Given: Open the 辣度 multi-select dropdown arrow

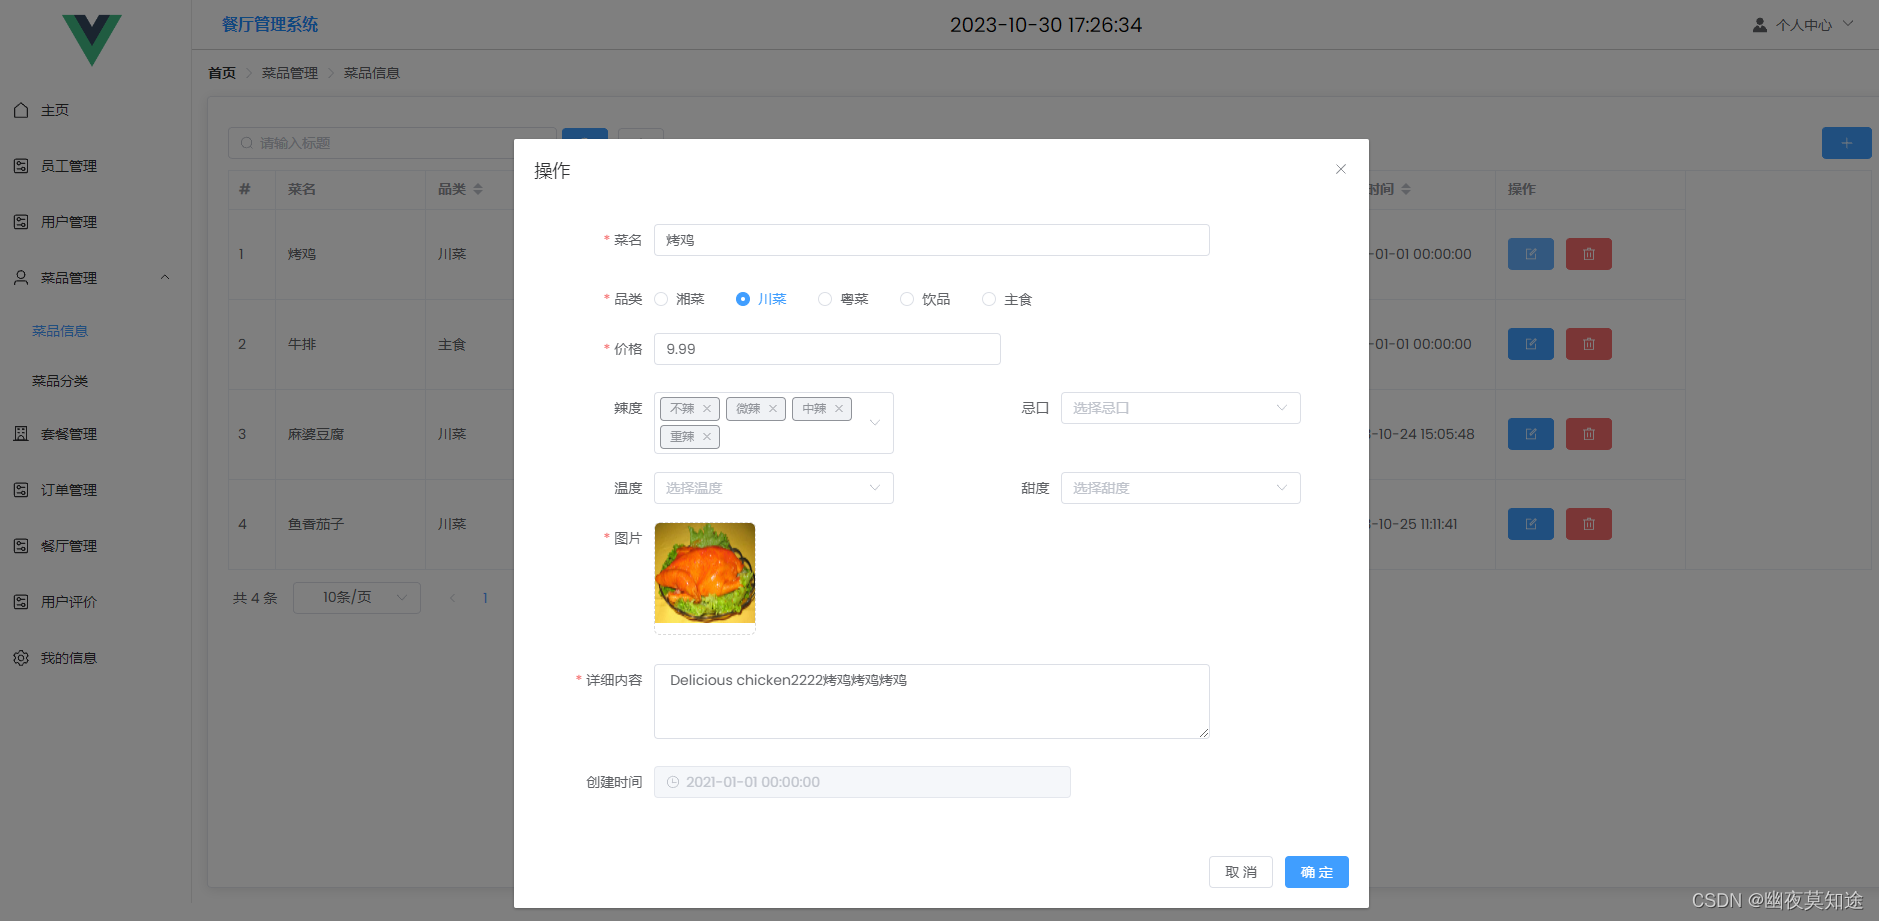Looking at the screenshot, I should [x=875, y=423].
